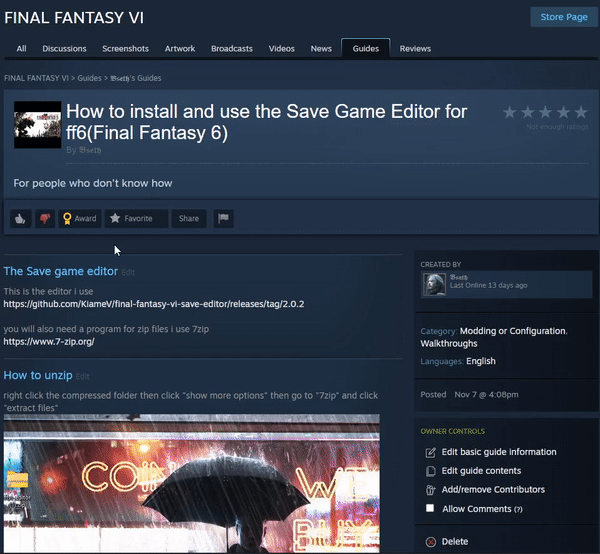Click the guide cover thumbnail image
Screen dimensions: 600x554
[38, 125]
